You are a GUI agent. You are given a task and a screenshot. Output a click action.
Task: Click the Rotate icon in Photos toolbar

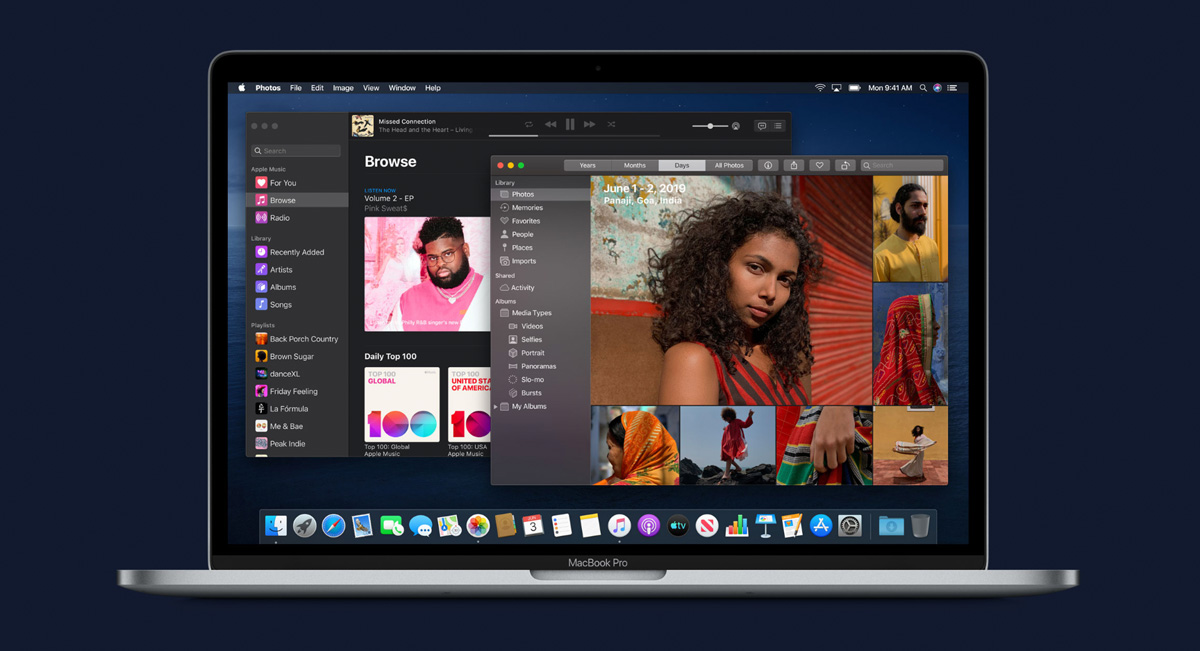[x=845, y=165]
